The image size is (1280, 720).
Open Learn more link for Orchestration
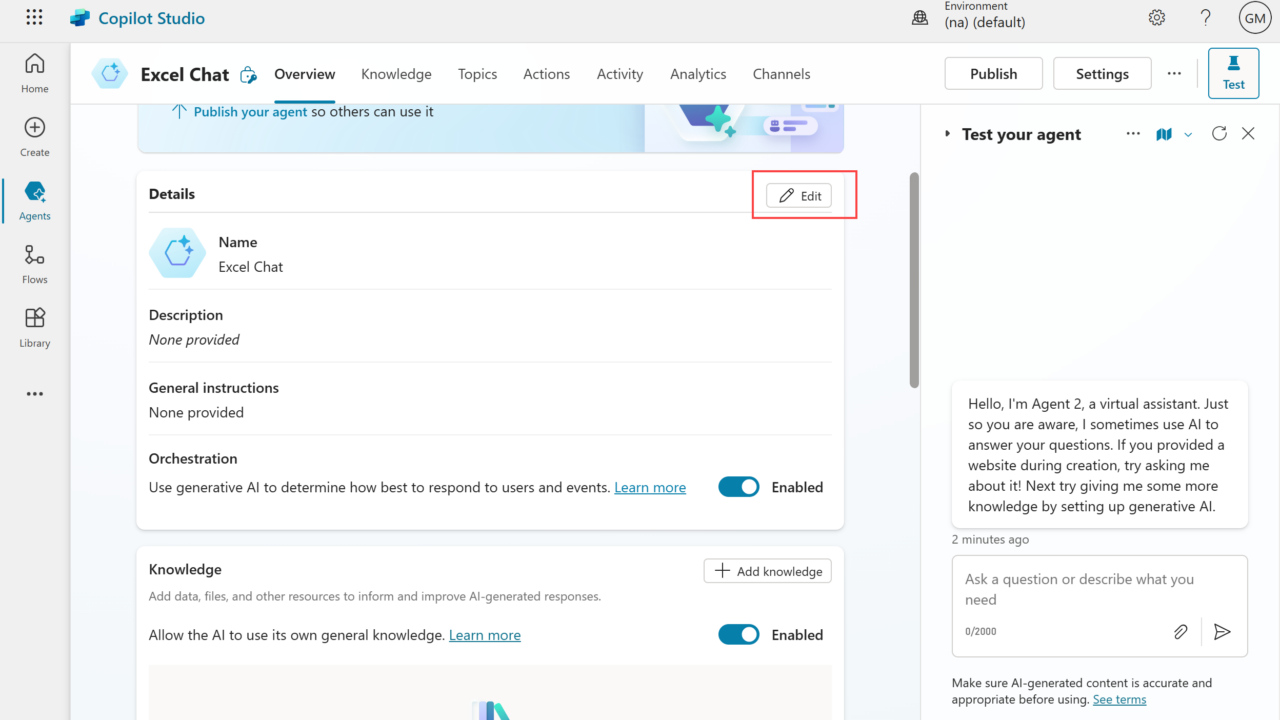click(x=650, y=488)
